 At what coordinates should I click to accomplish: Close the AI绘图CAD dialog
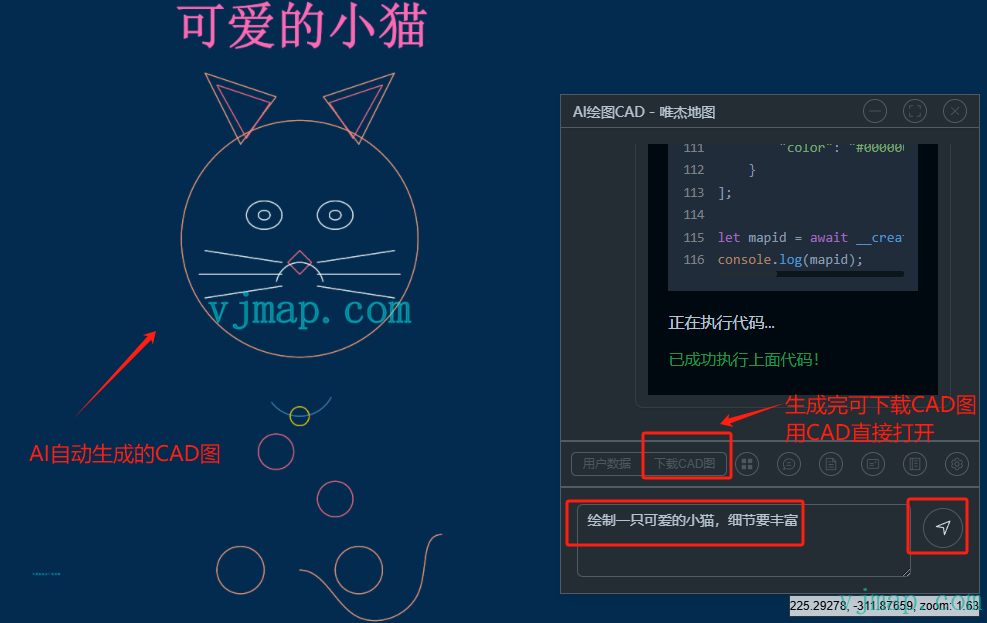pos(955,111)
